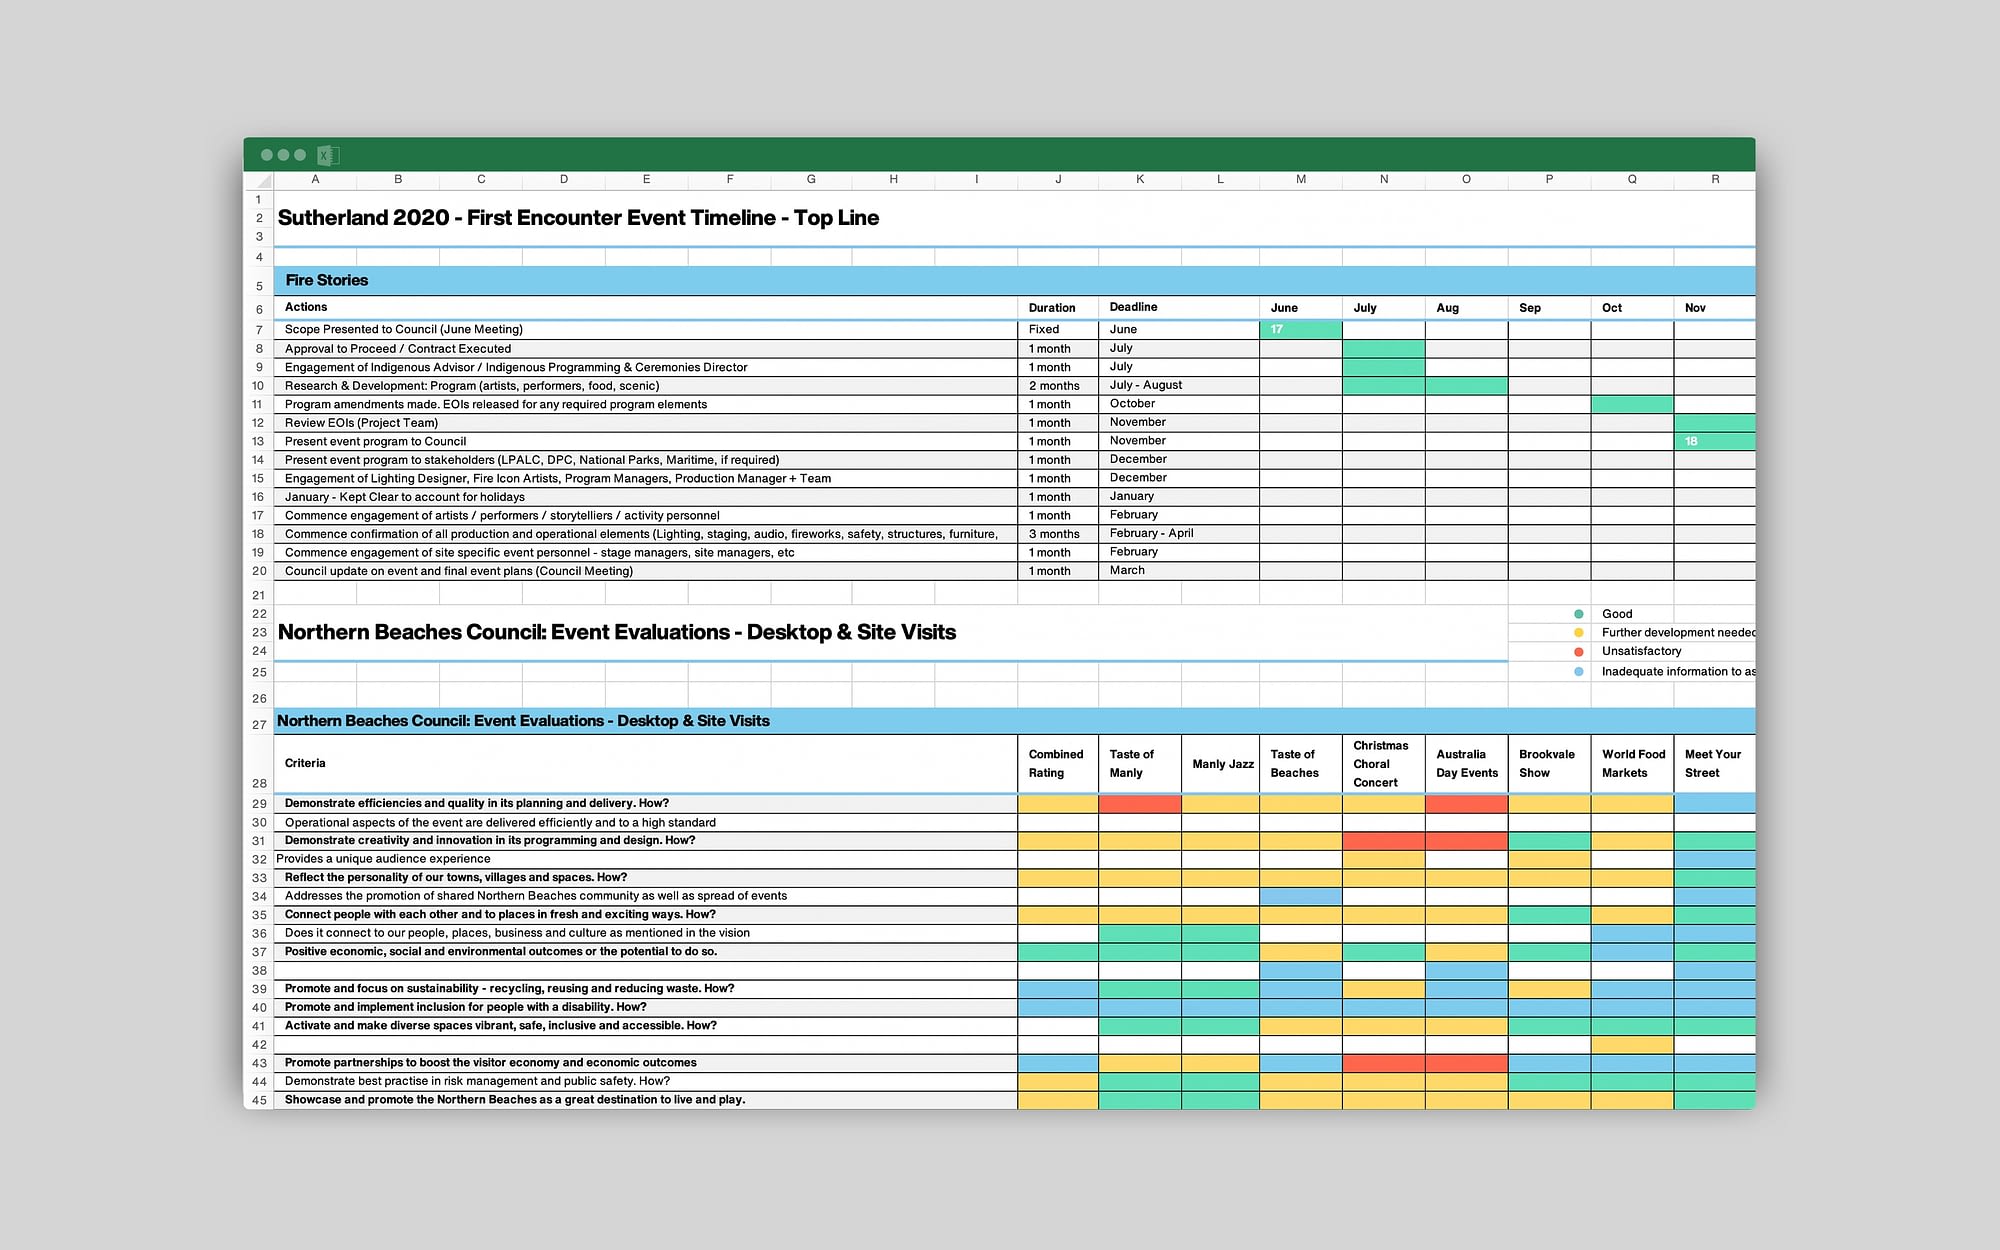The image size is (2000, 1250).
Task: Click 'Promote partnerships to boost the visitor economy'
Action: [491, 1062]
